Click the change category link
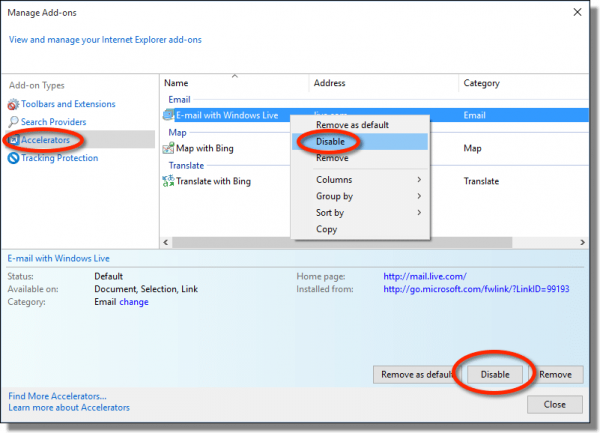Screen dimensions: 600x433 [x=134, y=302]
